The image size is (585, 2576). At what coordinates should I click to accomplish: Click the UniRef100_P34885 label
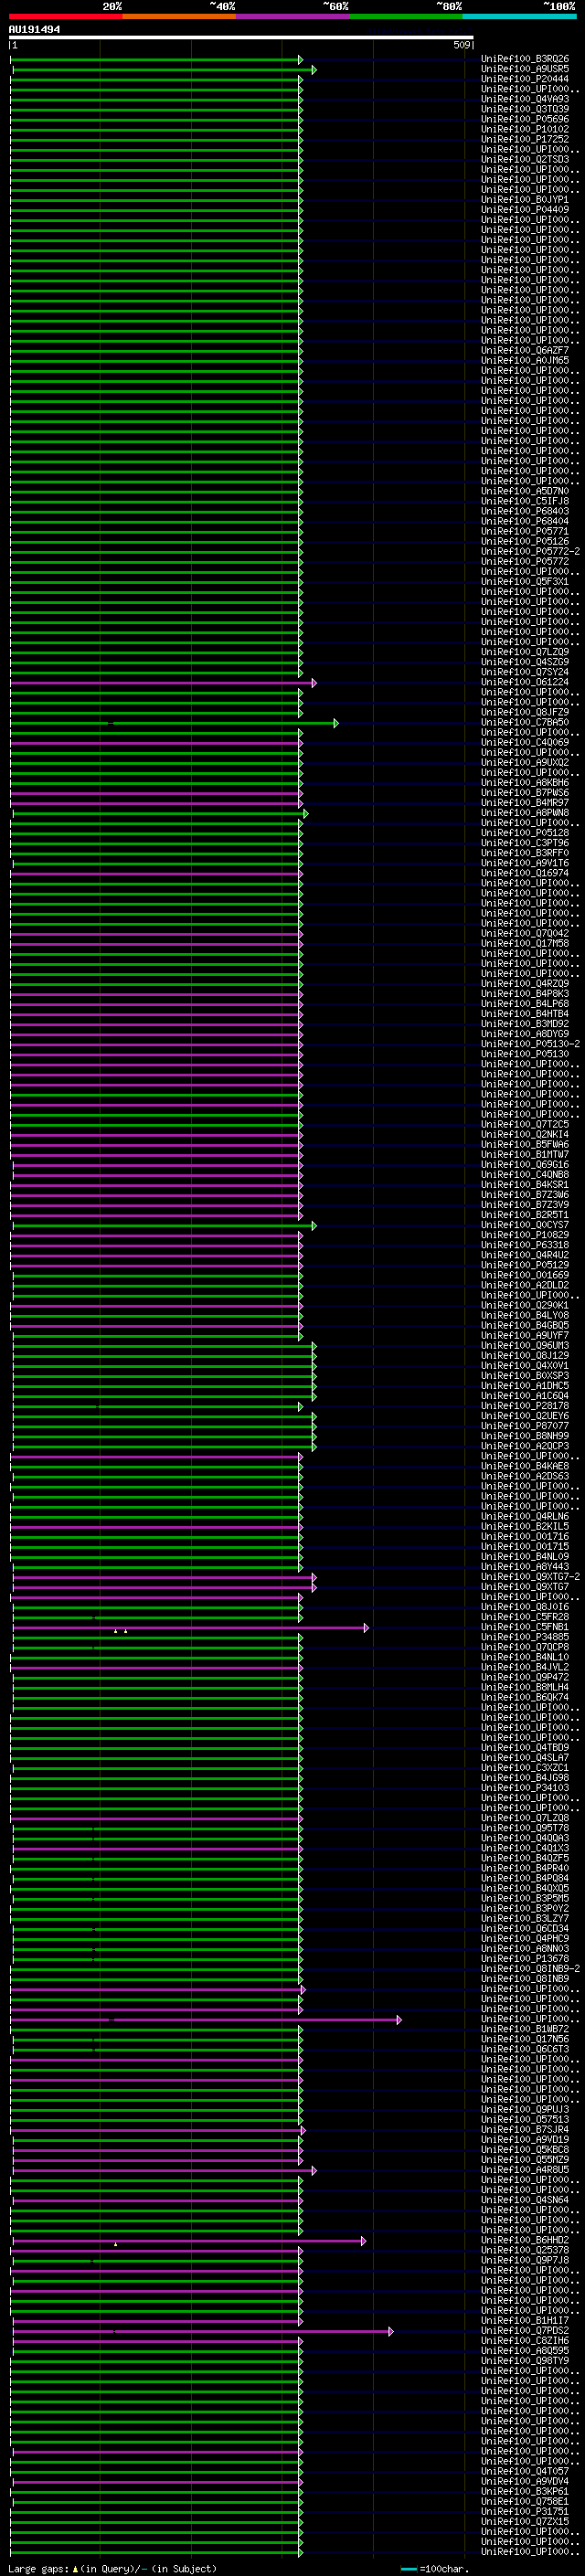(525, 1637)
